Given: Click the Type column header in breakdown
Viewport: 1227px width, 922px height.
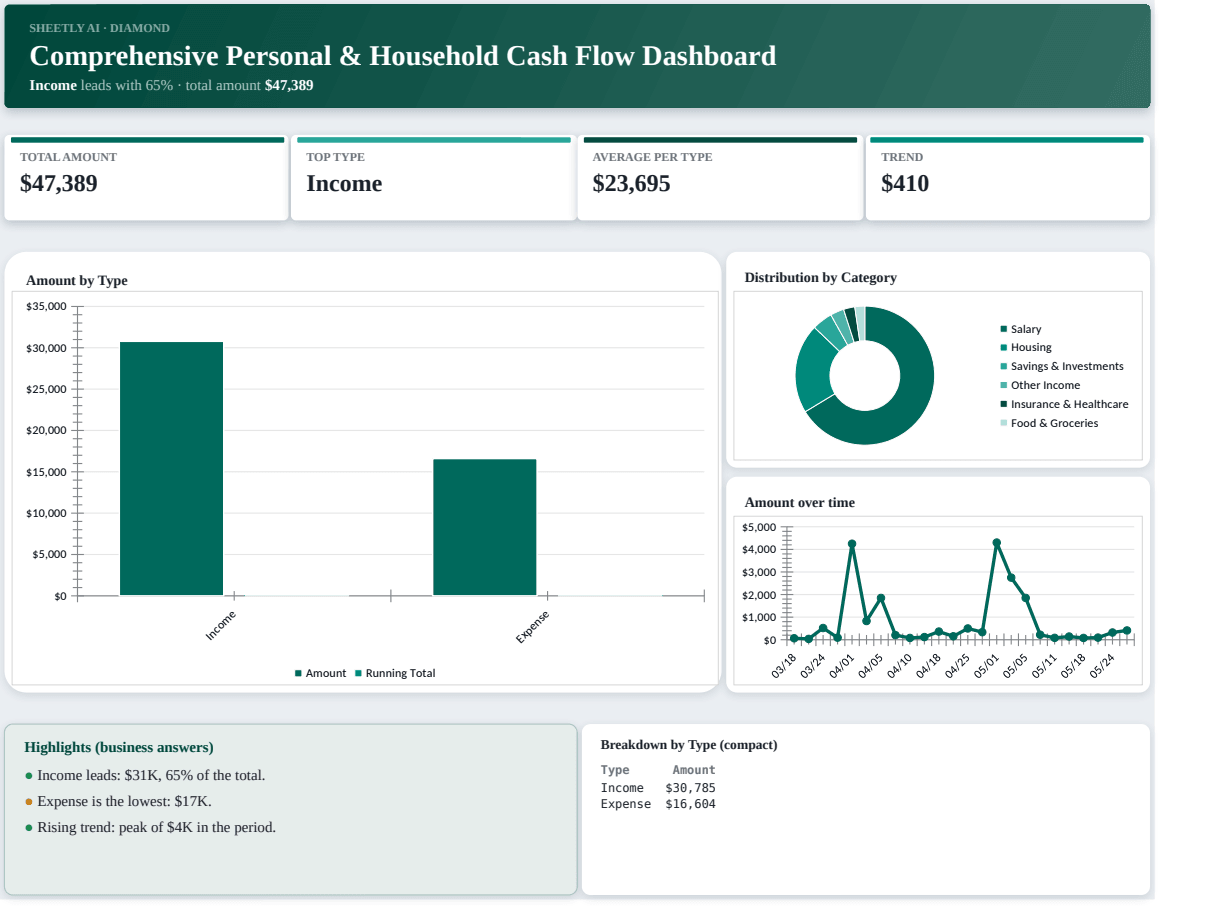Looking at the screenshot, I should [x=615, y=770].
